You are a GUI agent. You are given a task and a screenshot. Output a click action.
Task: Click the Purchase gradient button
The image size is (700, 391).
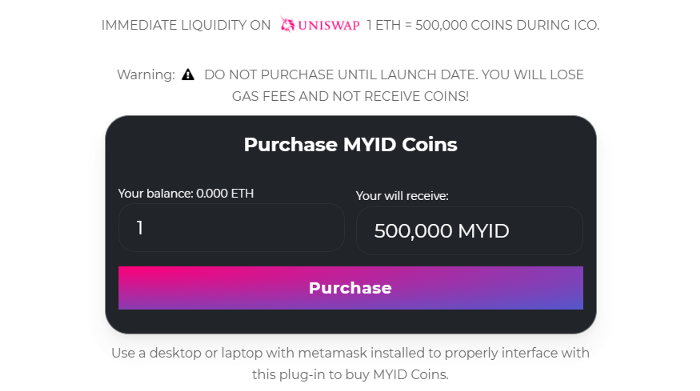click(x=350, y=288)
